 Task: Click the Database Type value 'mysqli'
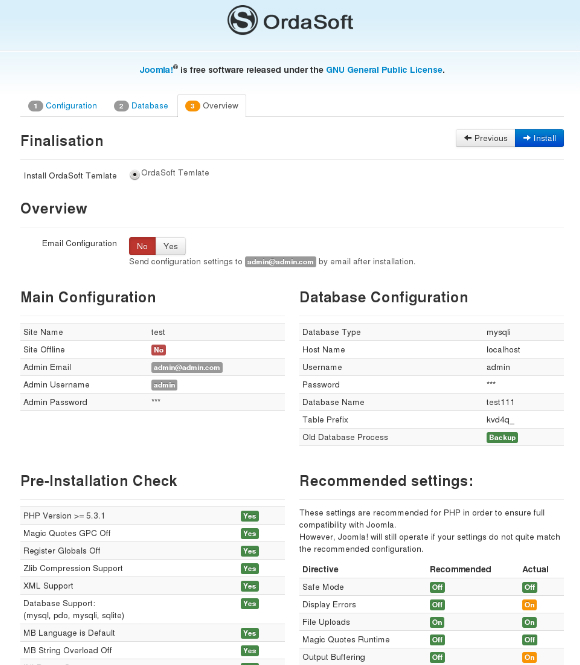coord(498,332)
